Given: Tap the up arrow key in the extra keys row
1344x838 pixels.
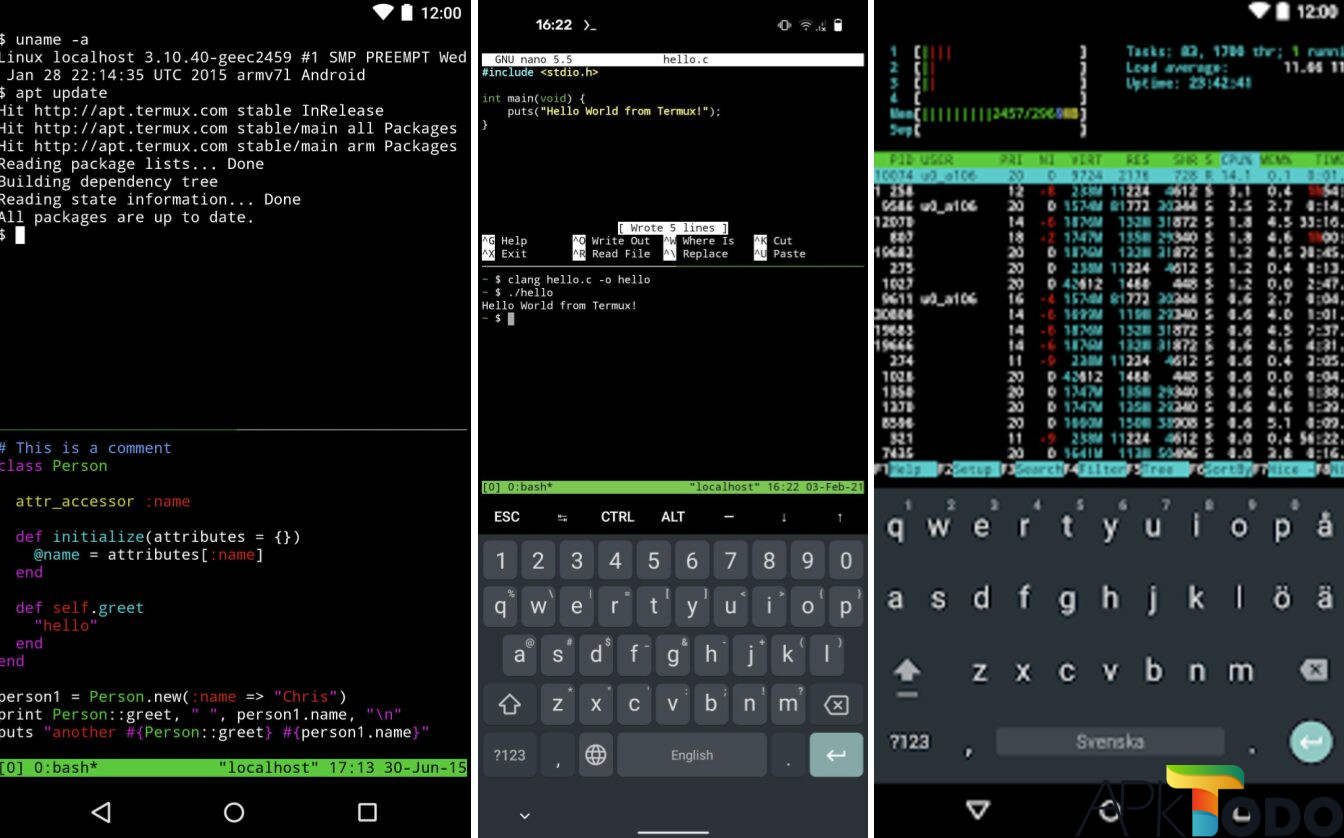Looking at the screenshot, I should [839, 517].
